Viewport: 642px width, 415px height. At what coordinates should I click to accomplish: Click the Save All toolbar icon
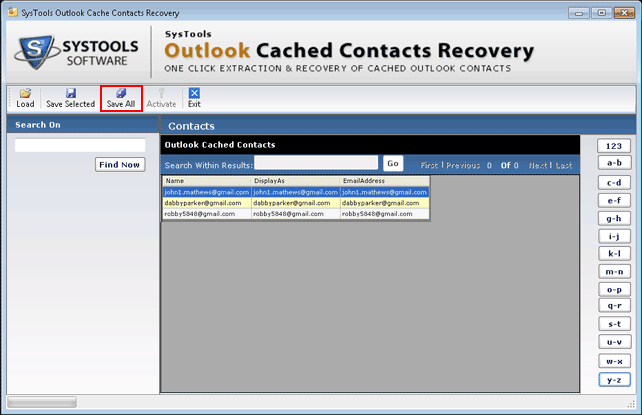pos(121,93)
